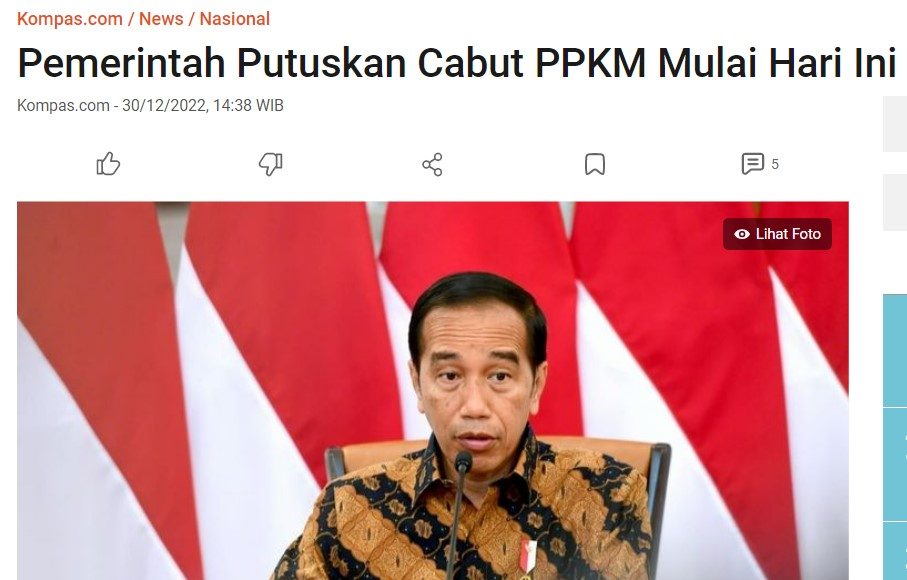907x580 pixels.
Task: Click the comment count number 5
Action: coord(775,164)
